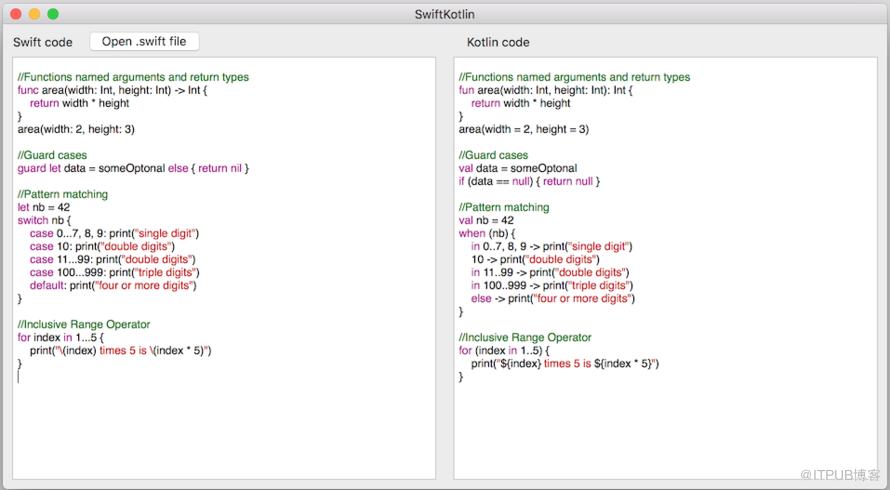
Task: Click Kotlin line 'area(width = 2, height = 3)'
Action: 524,129
